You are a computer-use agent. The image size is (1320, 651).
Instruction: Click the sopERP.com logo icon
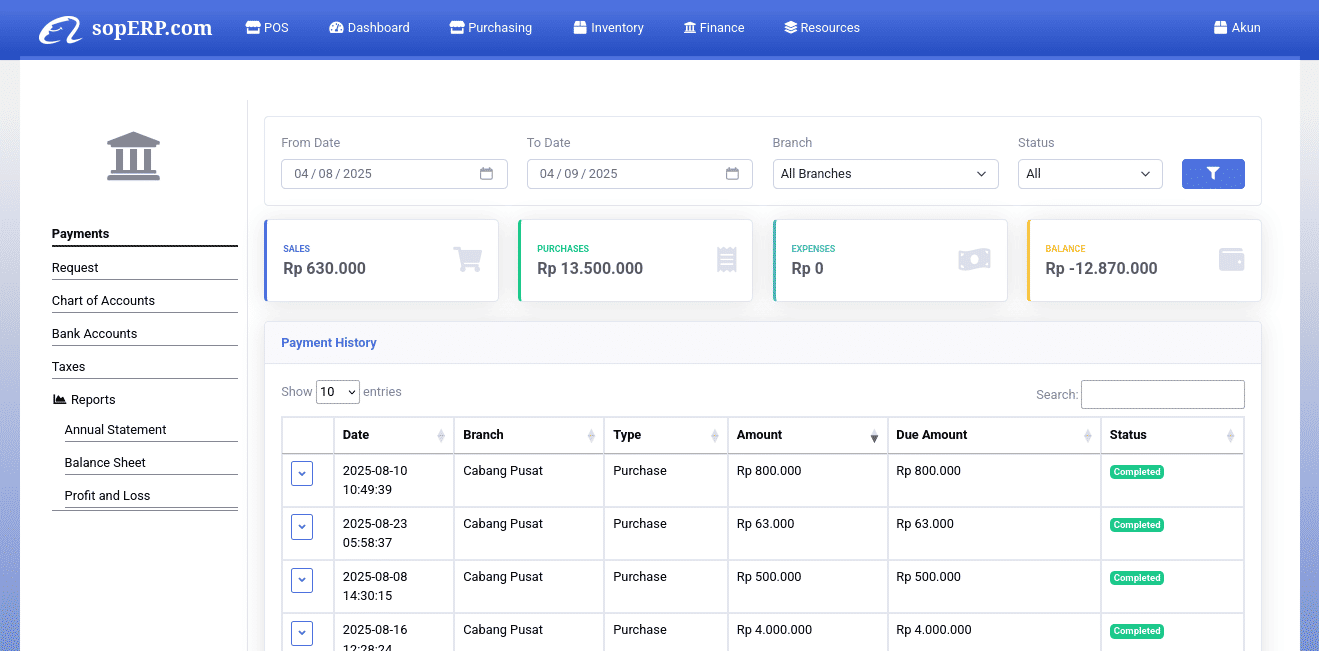click(x=60, y=29)
